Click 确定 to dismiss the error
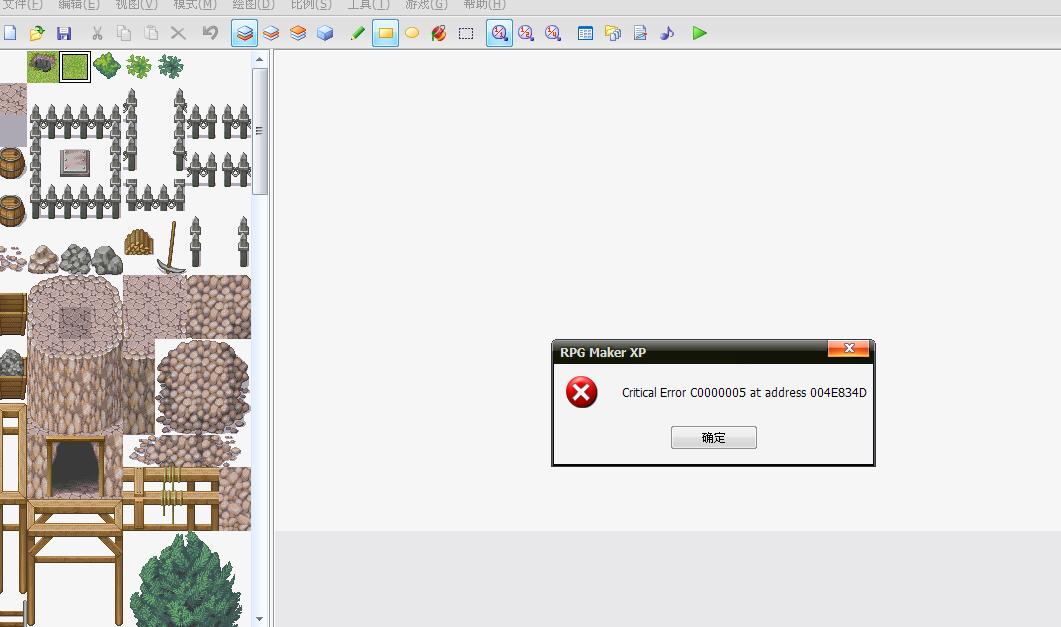 (714, 438)
